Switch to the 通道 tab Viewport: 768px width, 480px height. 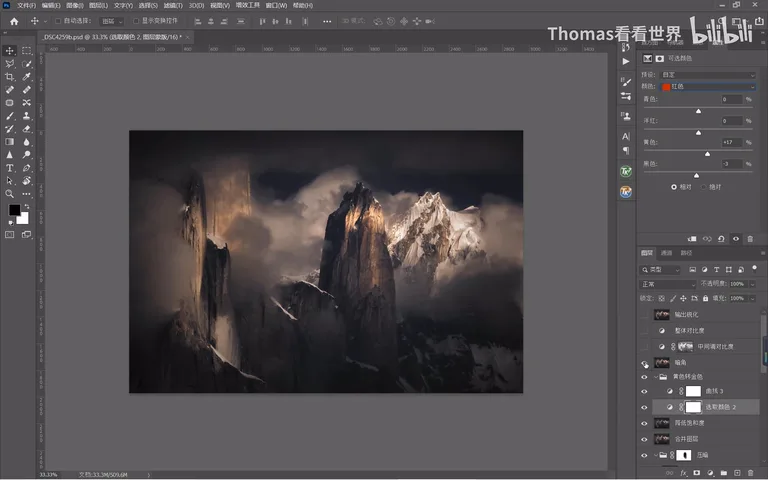click(x=666, y=253)
